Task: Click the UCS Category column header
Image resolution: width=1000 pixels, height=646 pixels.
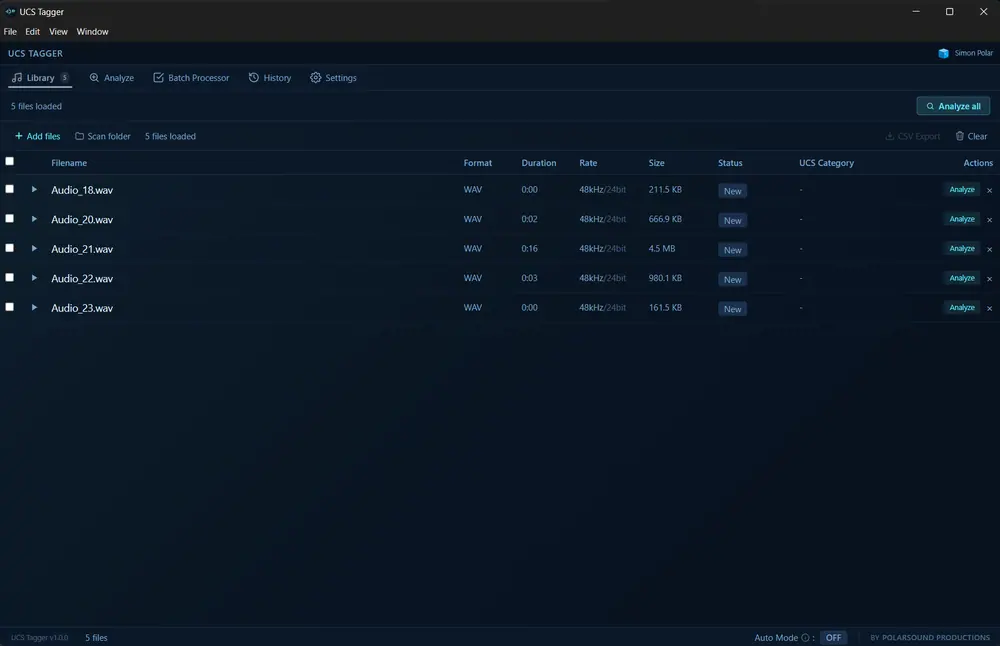Action: [826, 163]
